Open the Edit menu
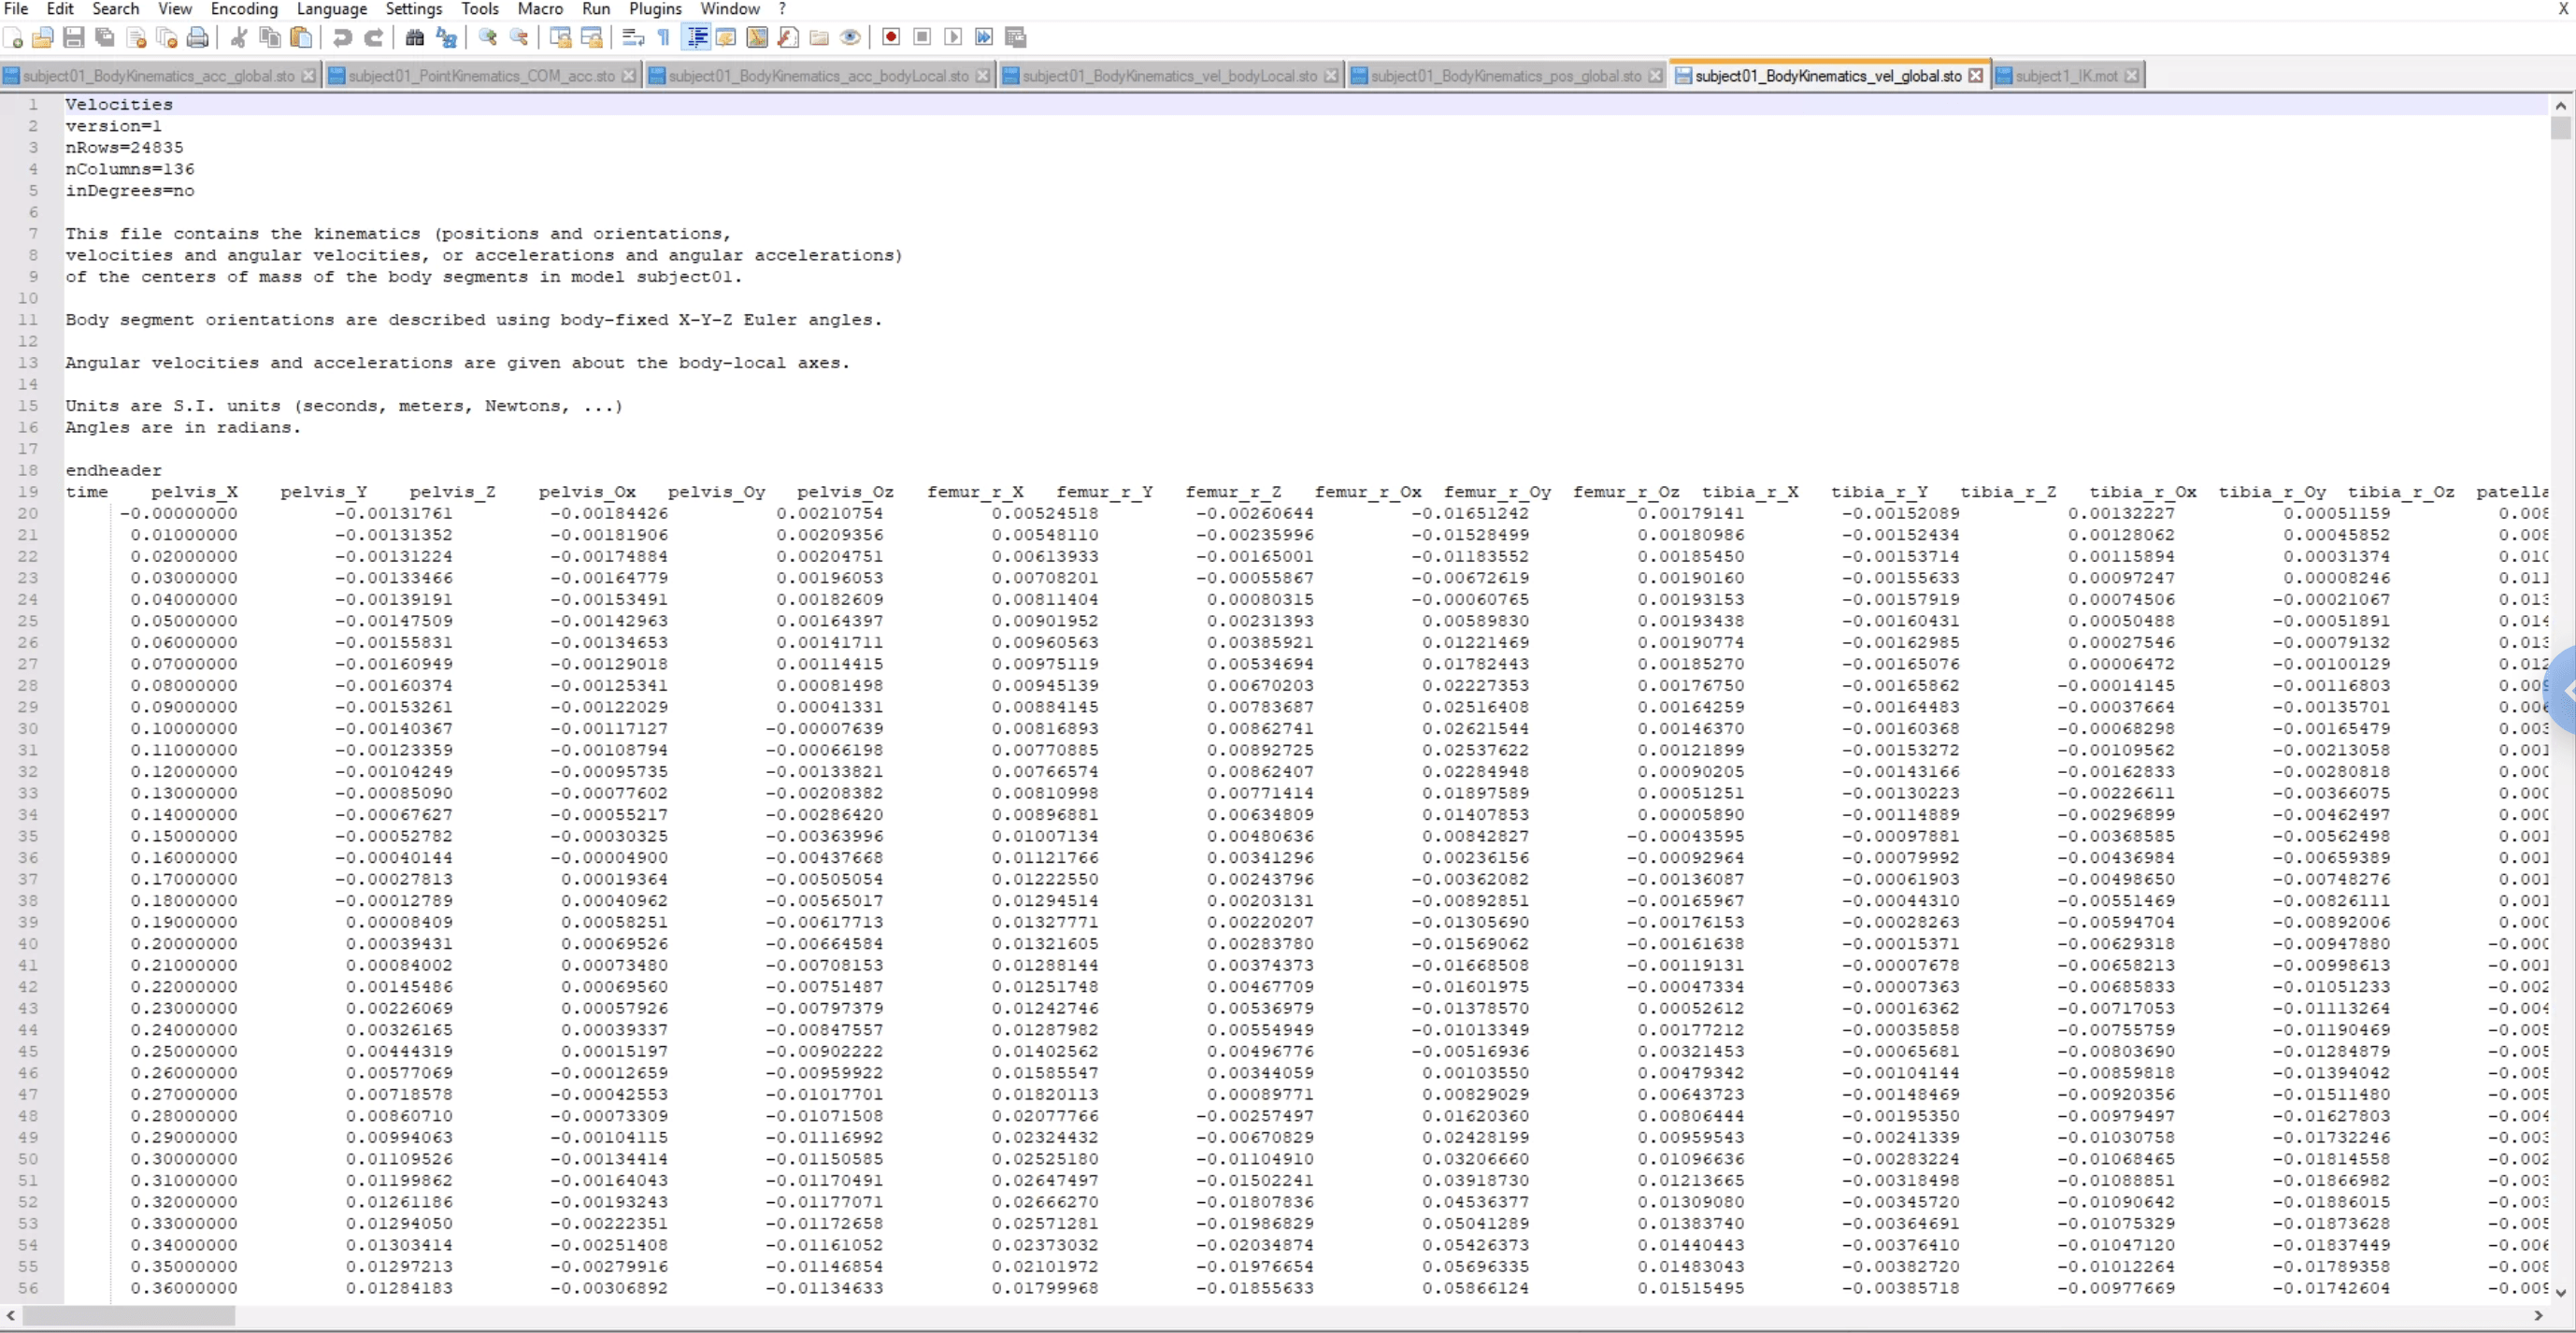The image size is (2576, 1333). coord(60,9)
